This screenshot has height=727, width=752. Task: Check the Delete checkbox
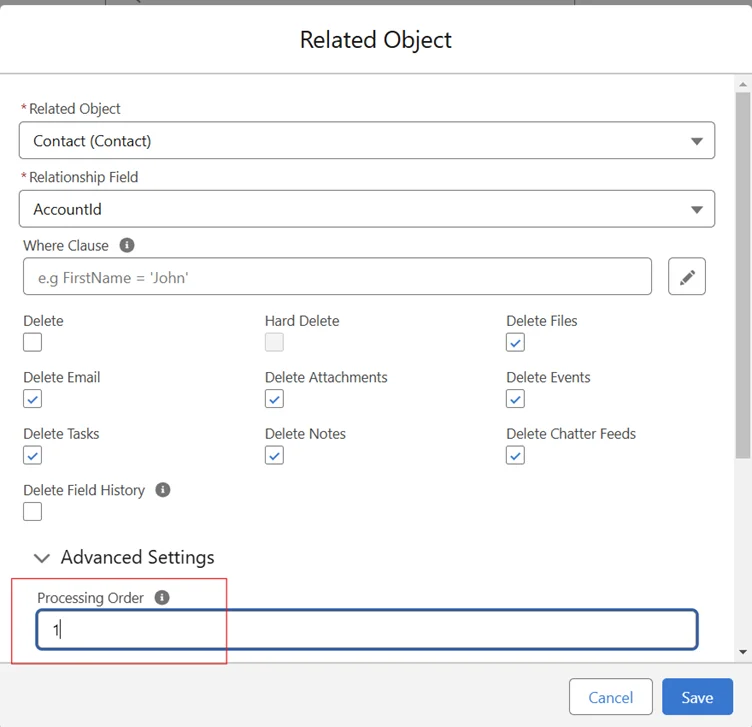pos(33,342)
